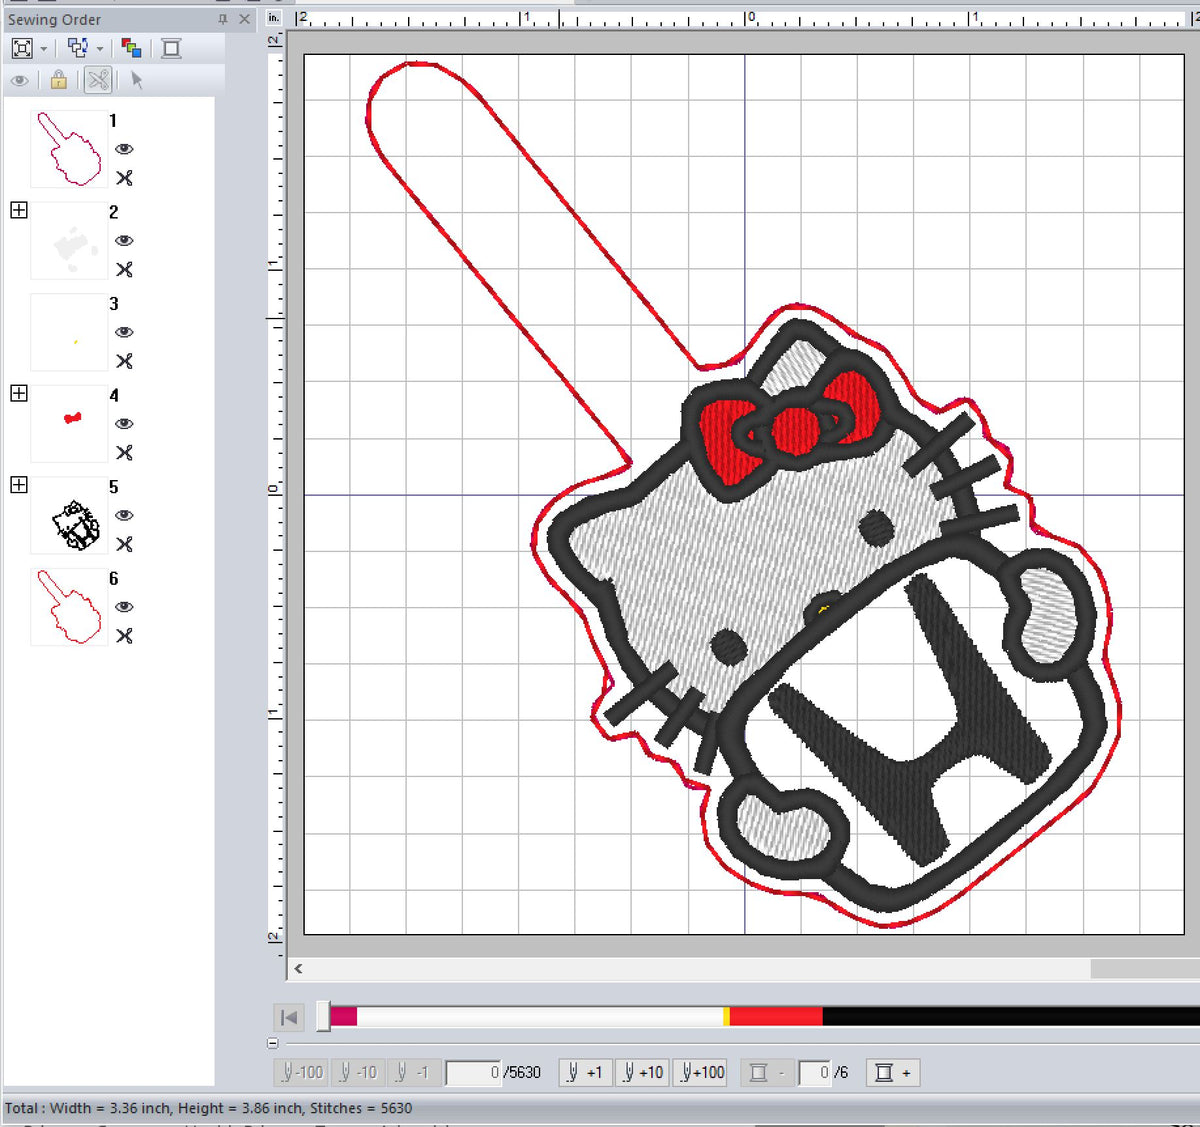Select the thumbnail for object 3

pyautogui.click(x=68, y=332)
